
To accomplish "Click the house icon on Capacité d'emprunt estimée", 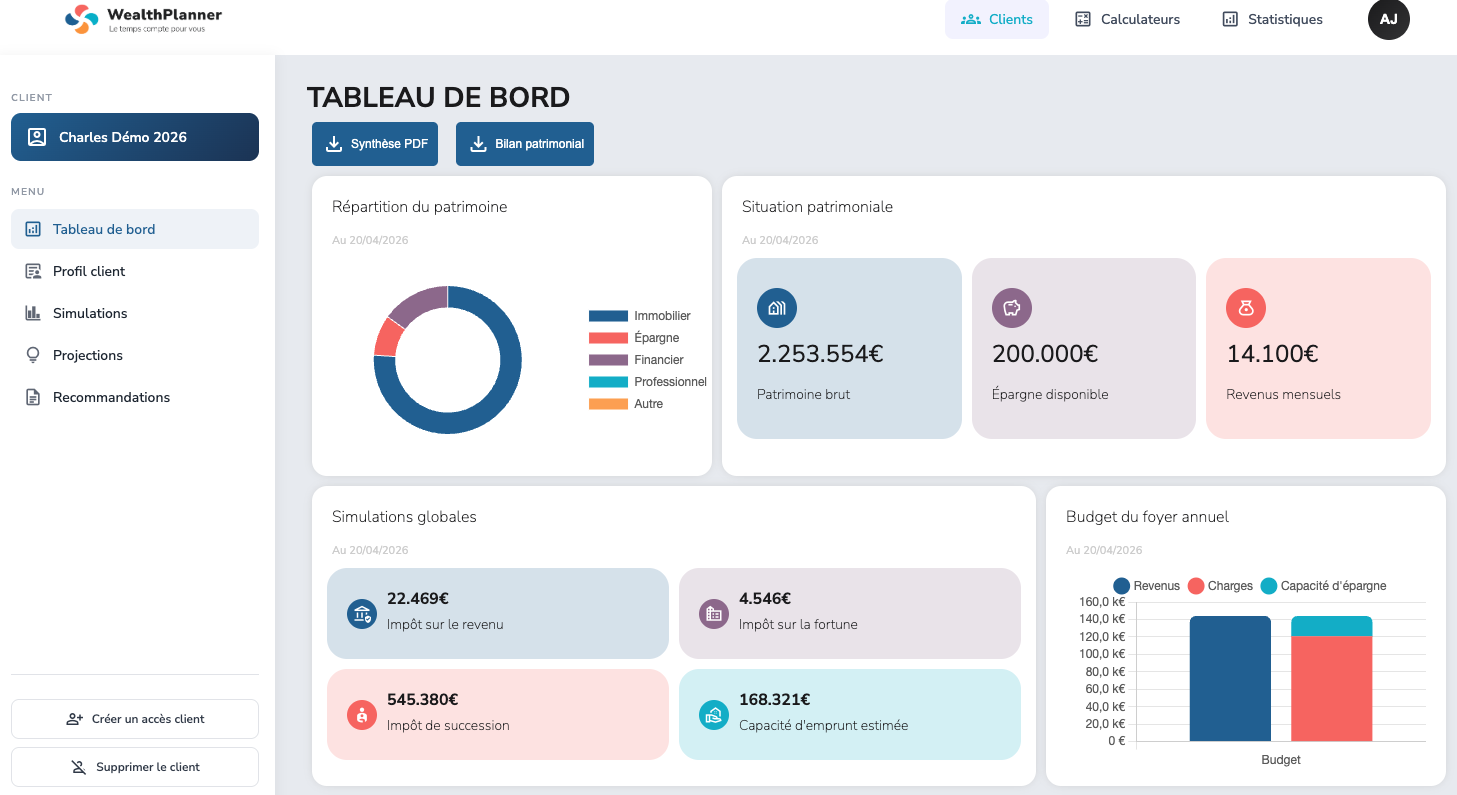I will [x=713, y=714].
